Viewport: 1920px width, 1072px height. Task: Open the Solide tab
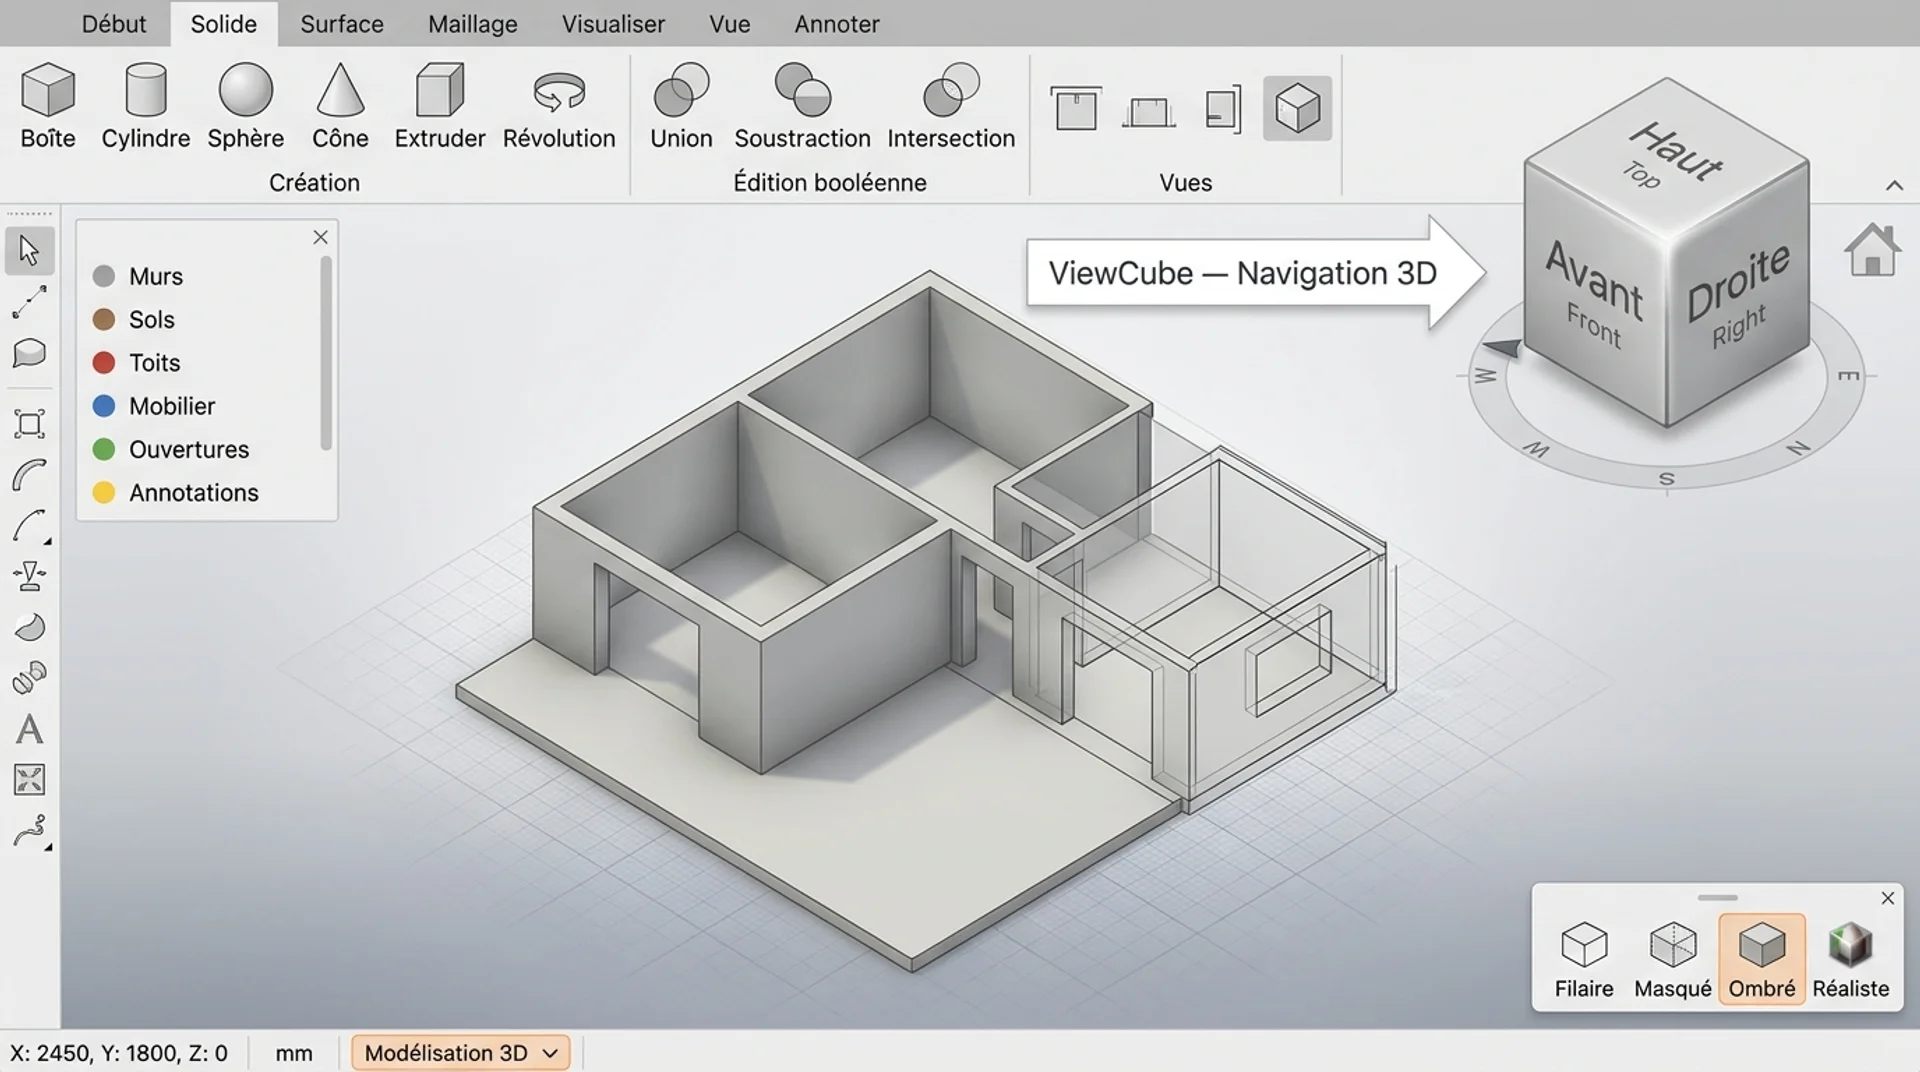pos(224,24)
